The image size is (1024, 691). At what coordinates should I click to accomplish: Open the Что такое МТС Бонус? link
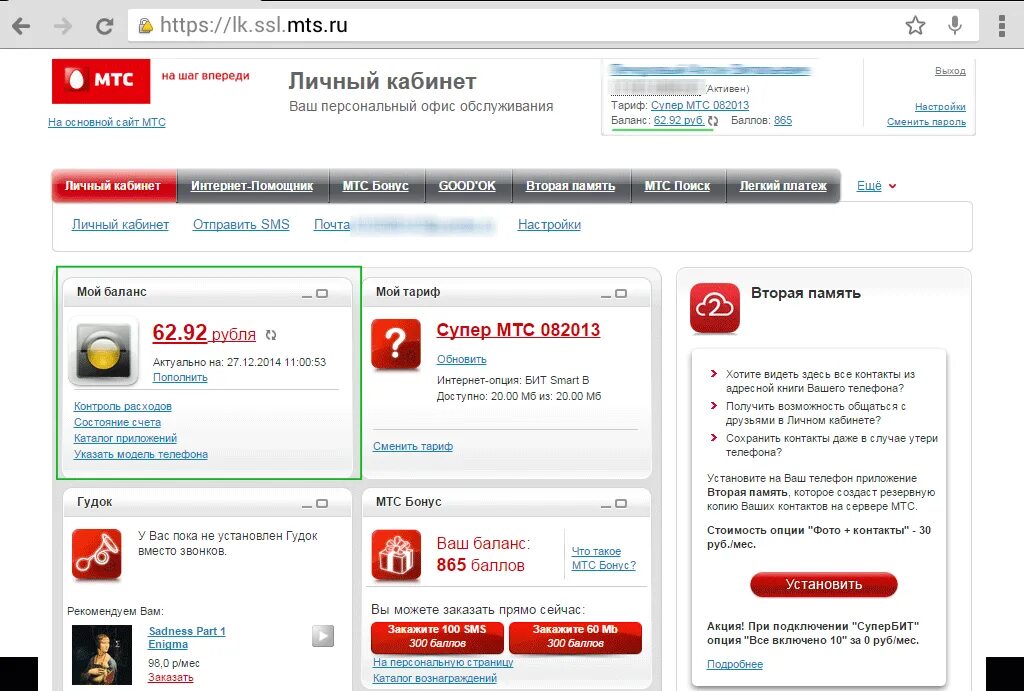tap(603, 558)
